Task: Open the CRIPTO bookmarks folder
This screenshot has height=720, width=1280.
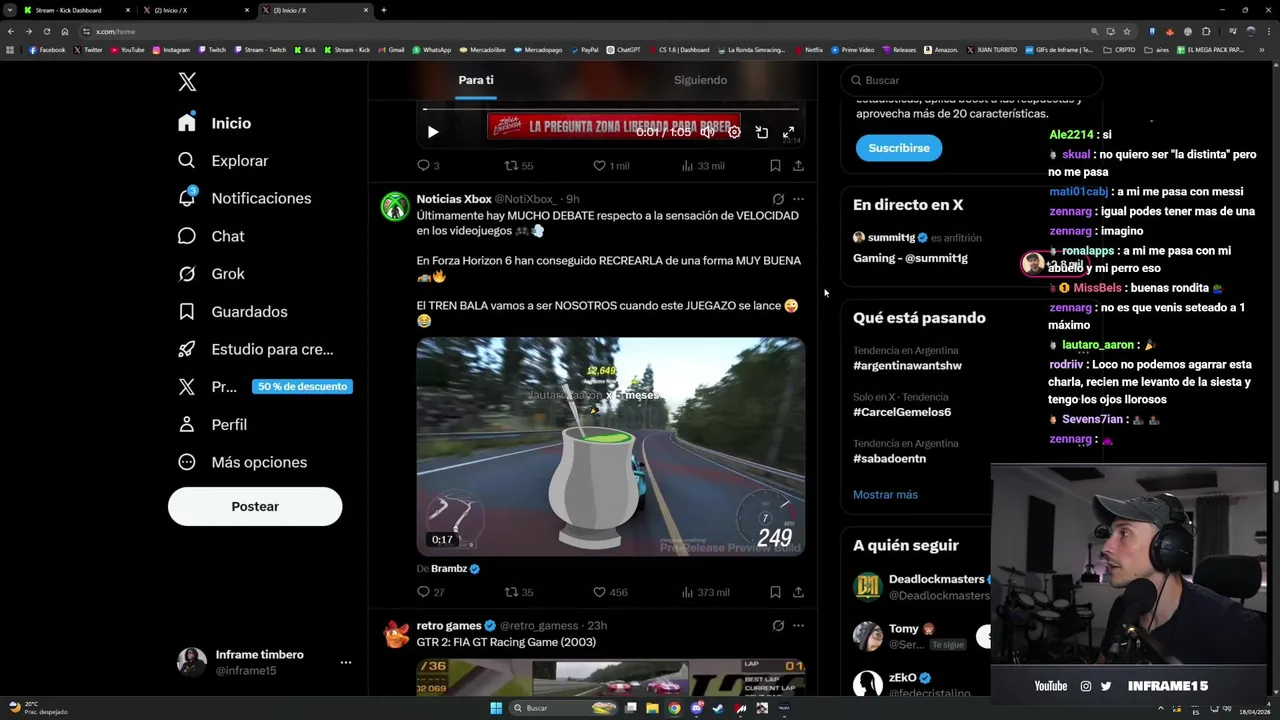Action: pos(1119,49)
